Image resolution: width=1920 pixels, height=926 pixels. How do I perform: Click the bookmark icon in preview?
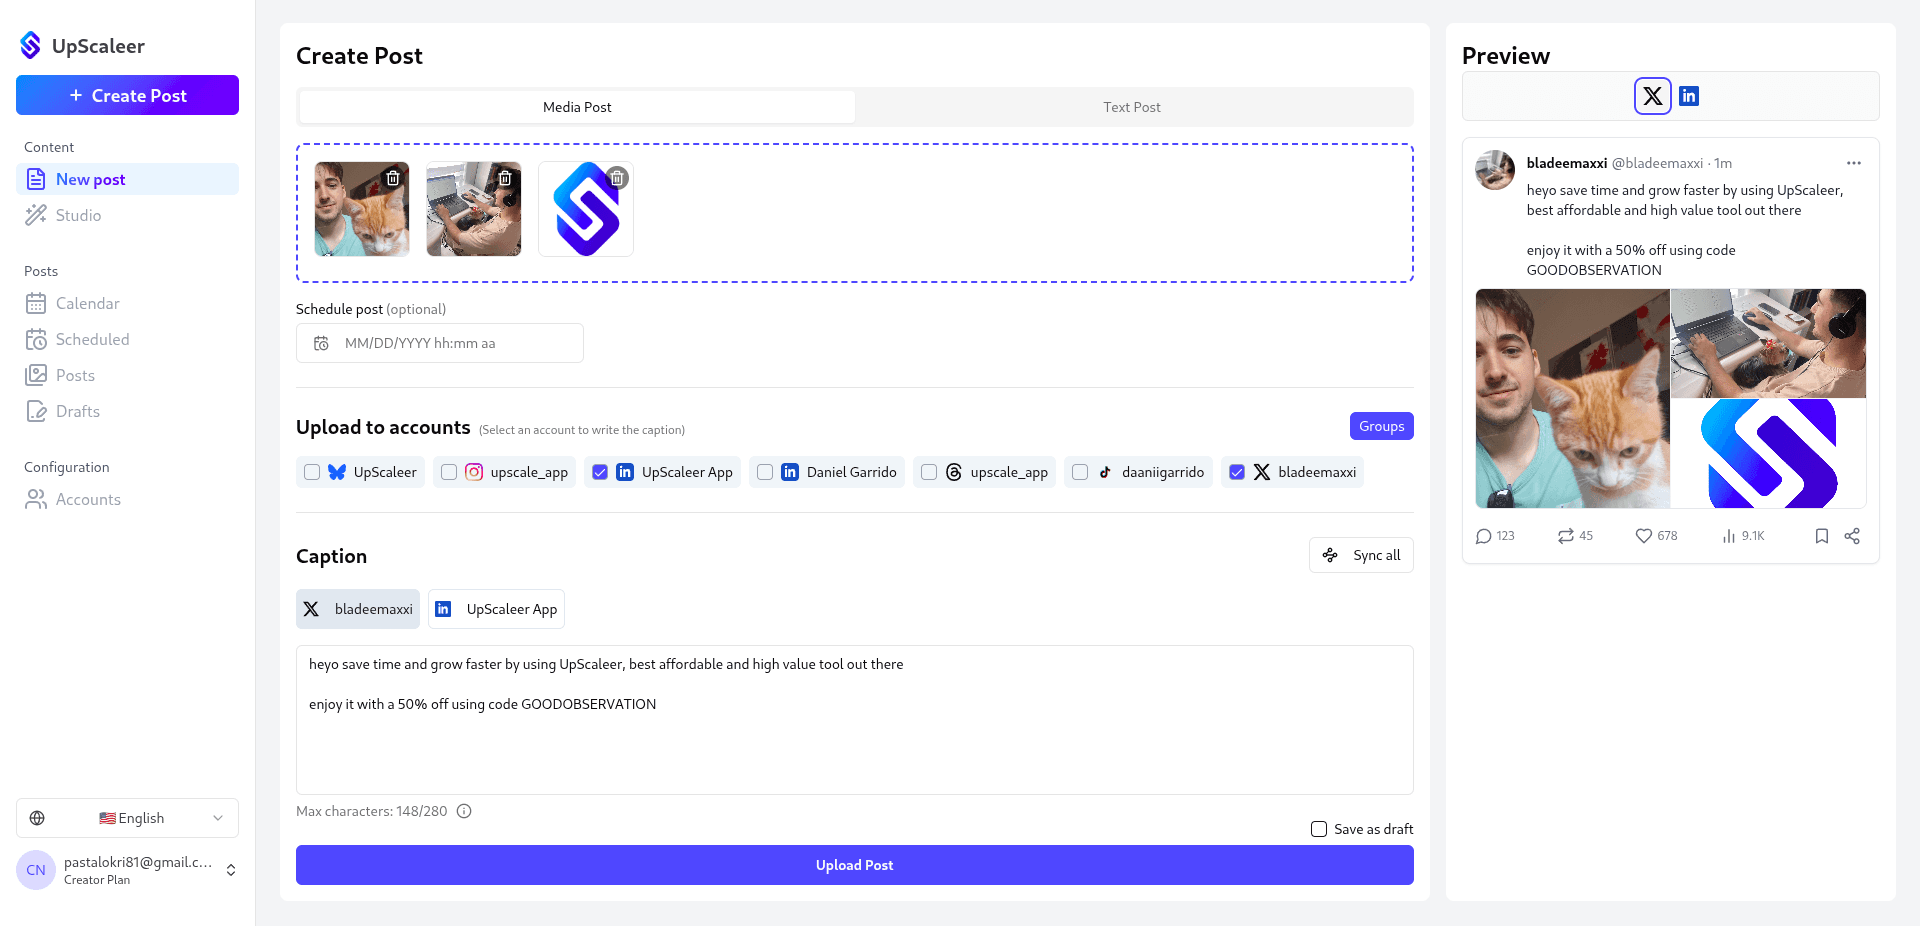[1822, 536]
